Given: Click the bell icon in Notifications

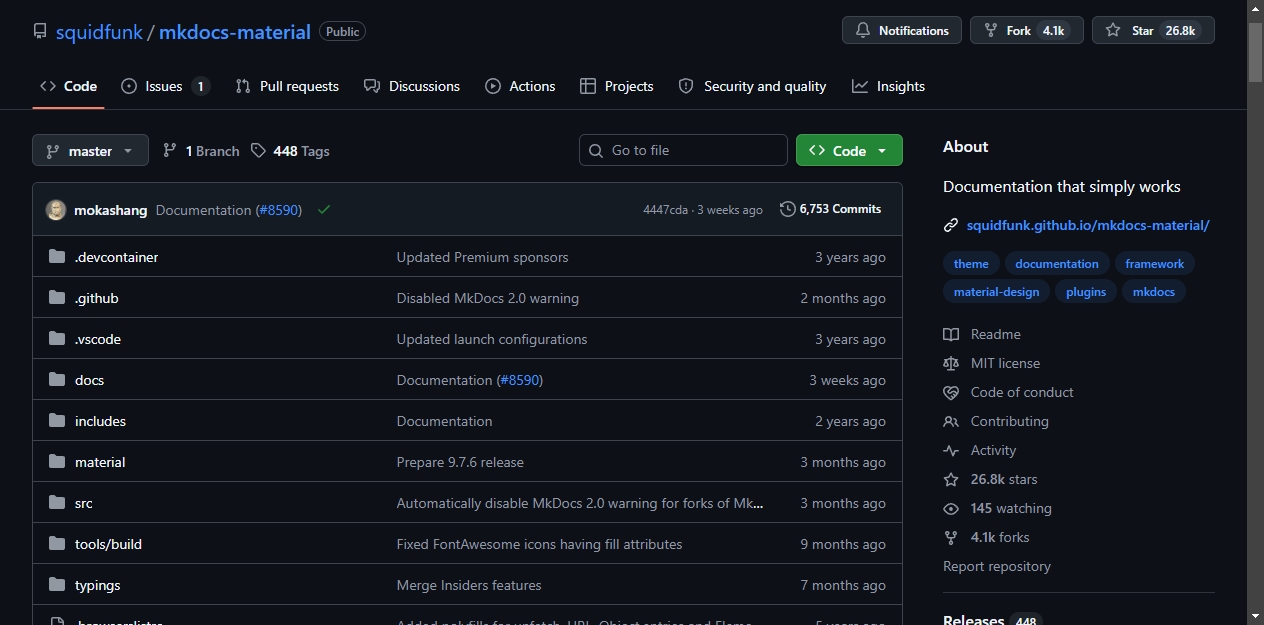Looking at the screenshot, I should [x=863, y=31].
